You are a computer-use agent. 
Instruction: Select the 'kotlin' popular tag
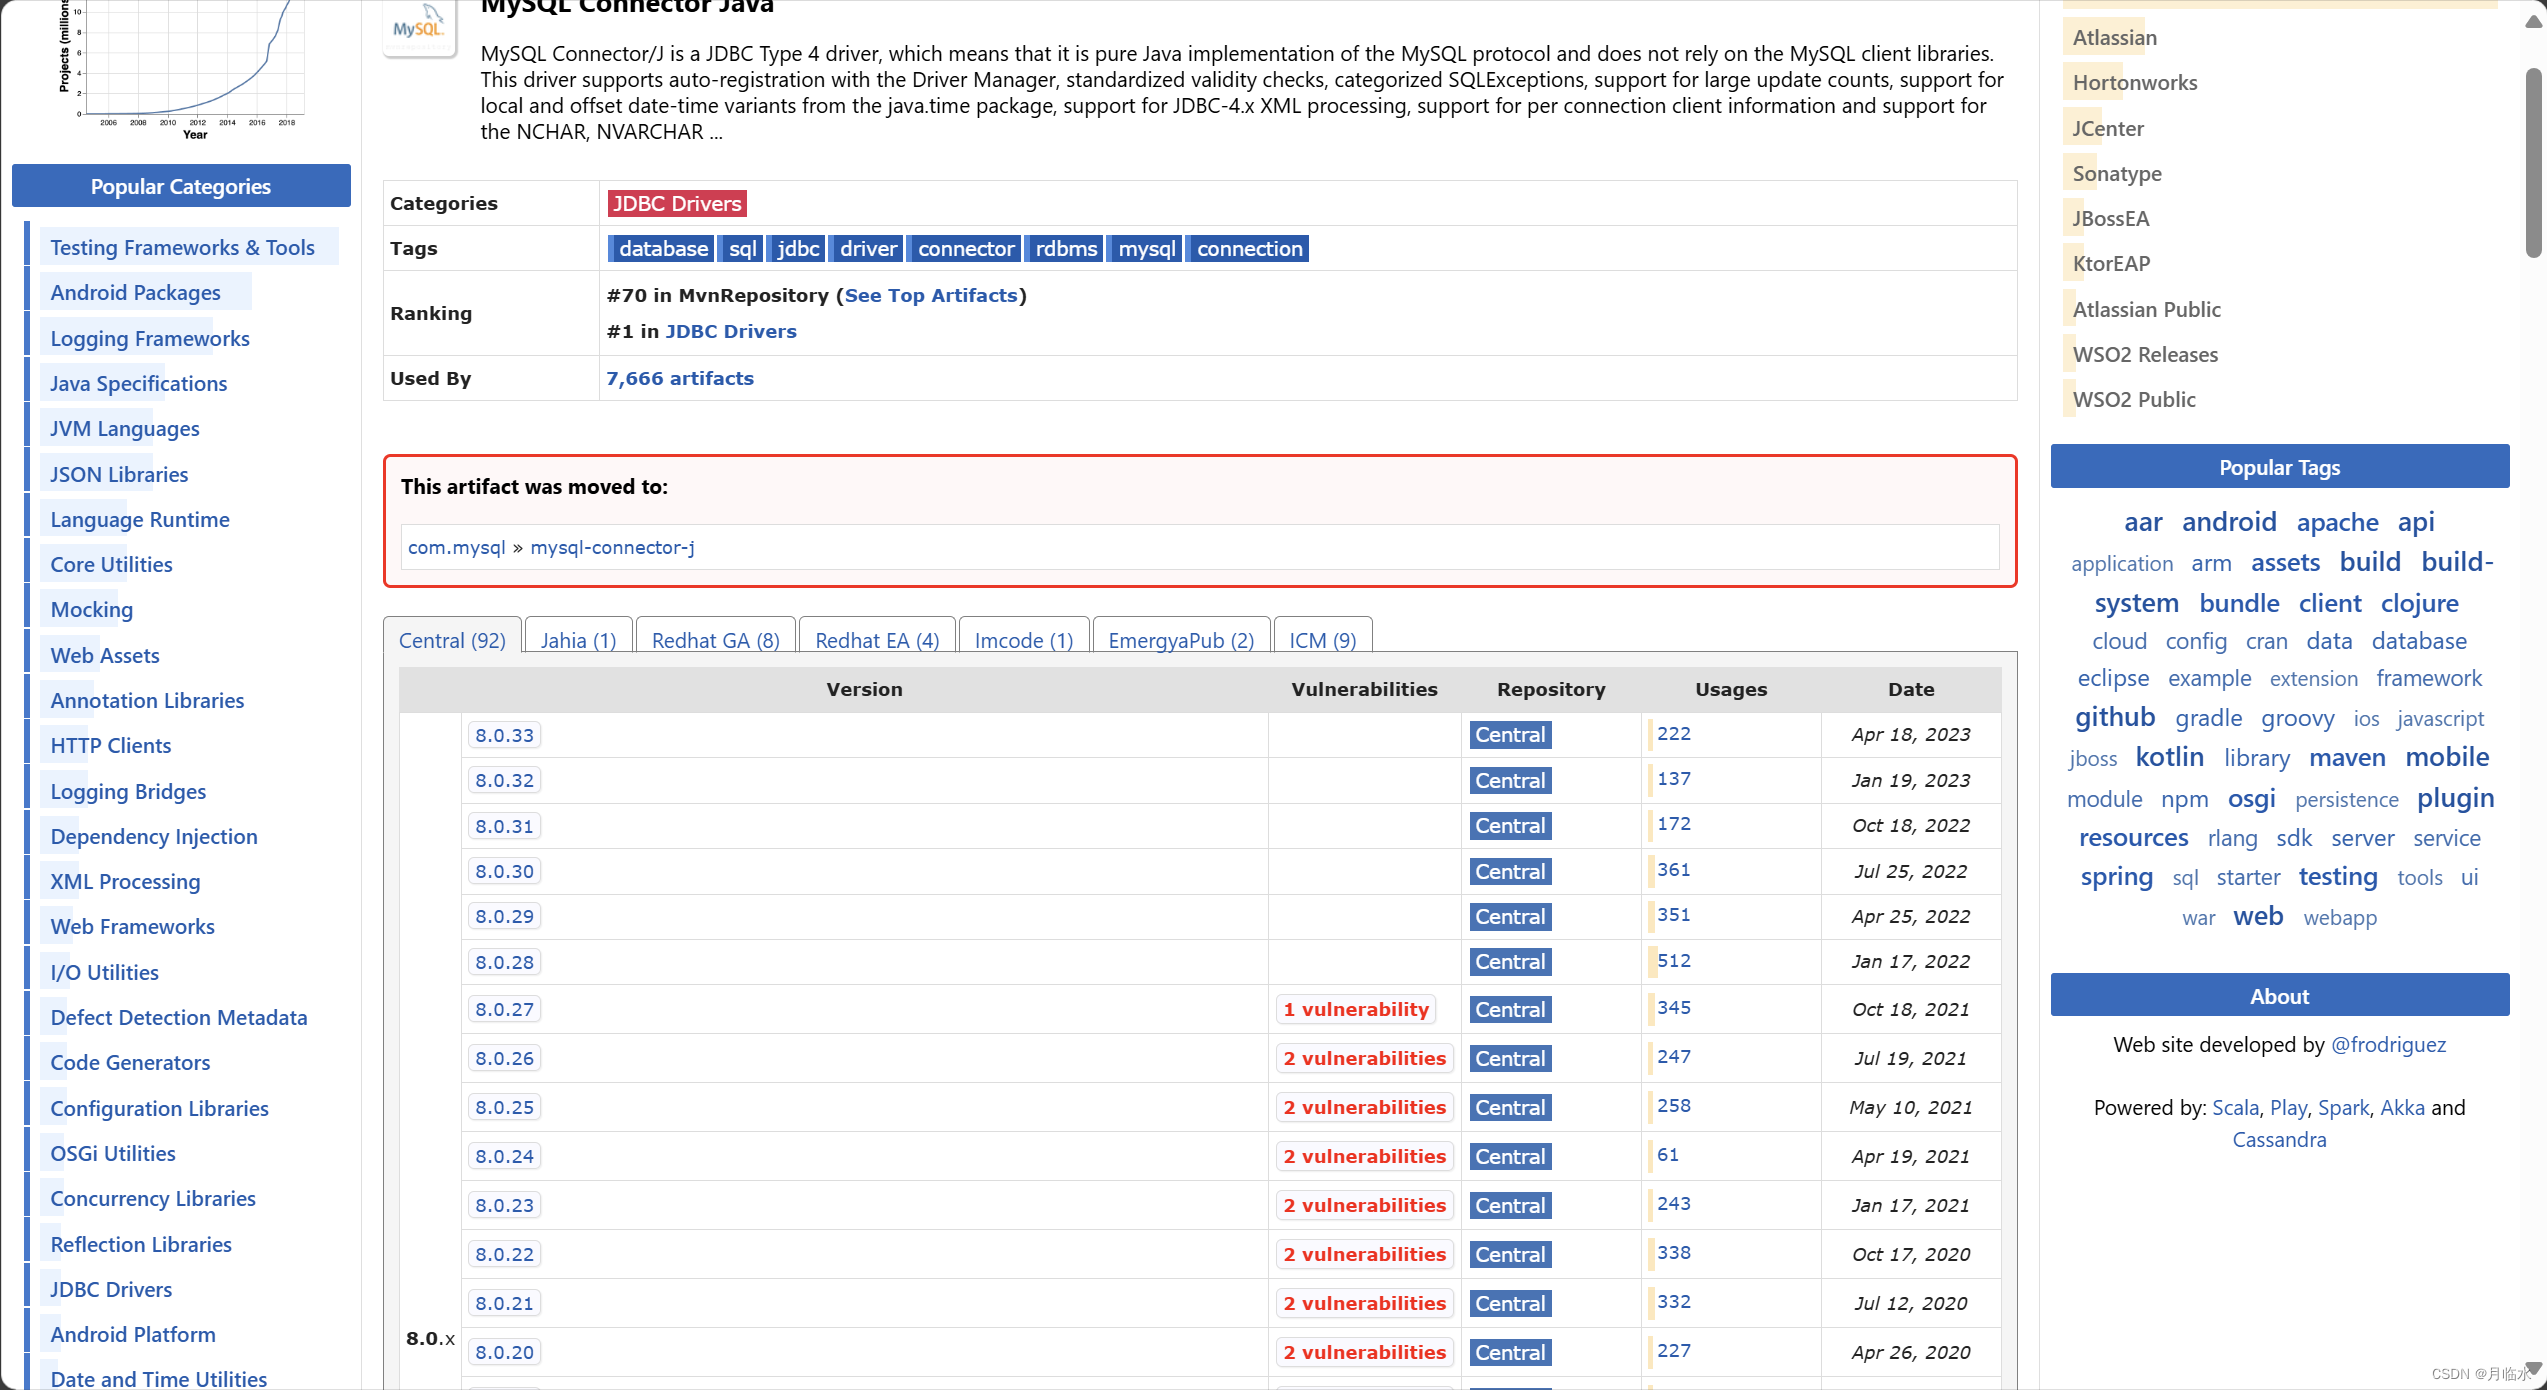2169,757
